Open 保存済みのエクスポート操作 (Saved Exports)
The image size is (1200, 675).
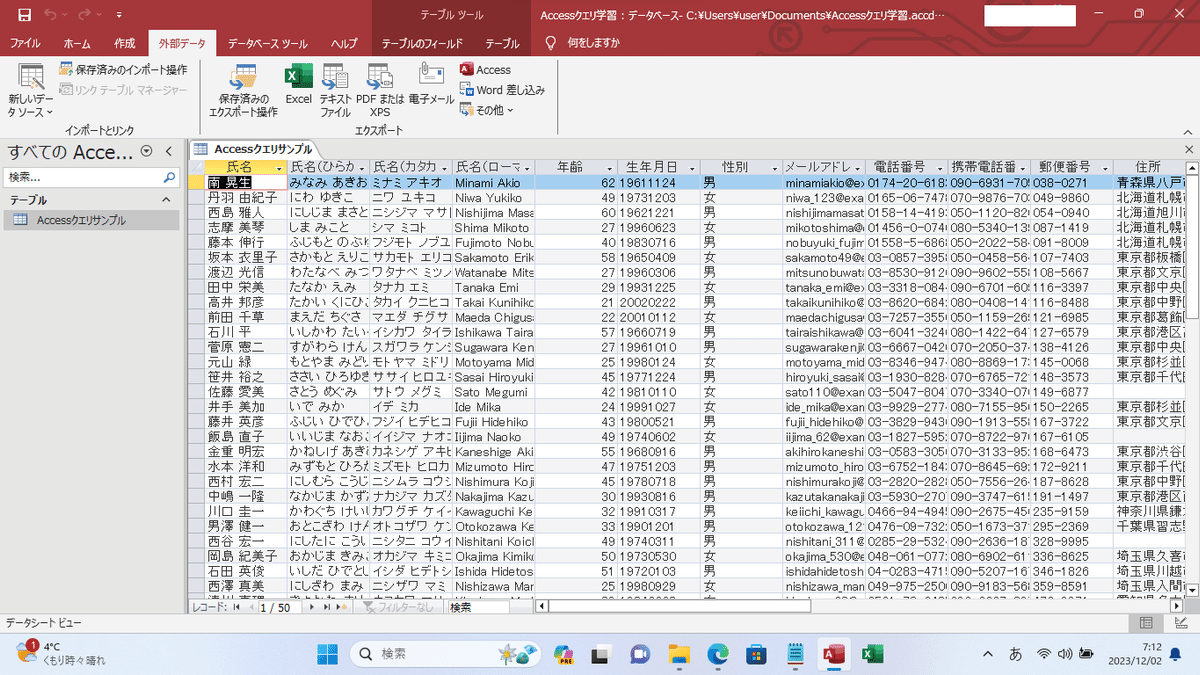pyautogui.click(x=243, y=90)
